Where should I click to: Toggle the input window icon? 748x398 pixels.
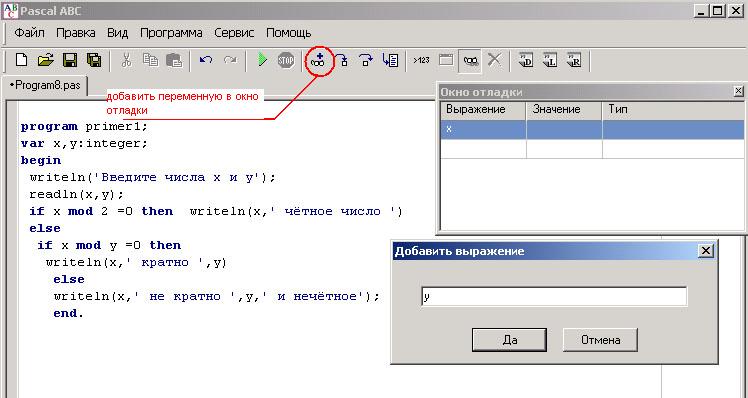(x=446, y=60)
